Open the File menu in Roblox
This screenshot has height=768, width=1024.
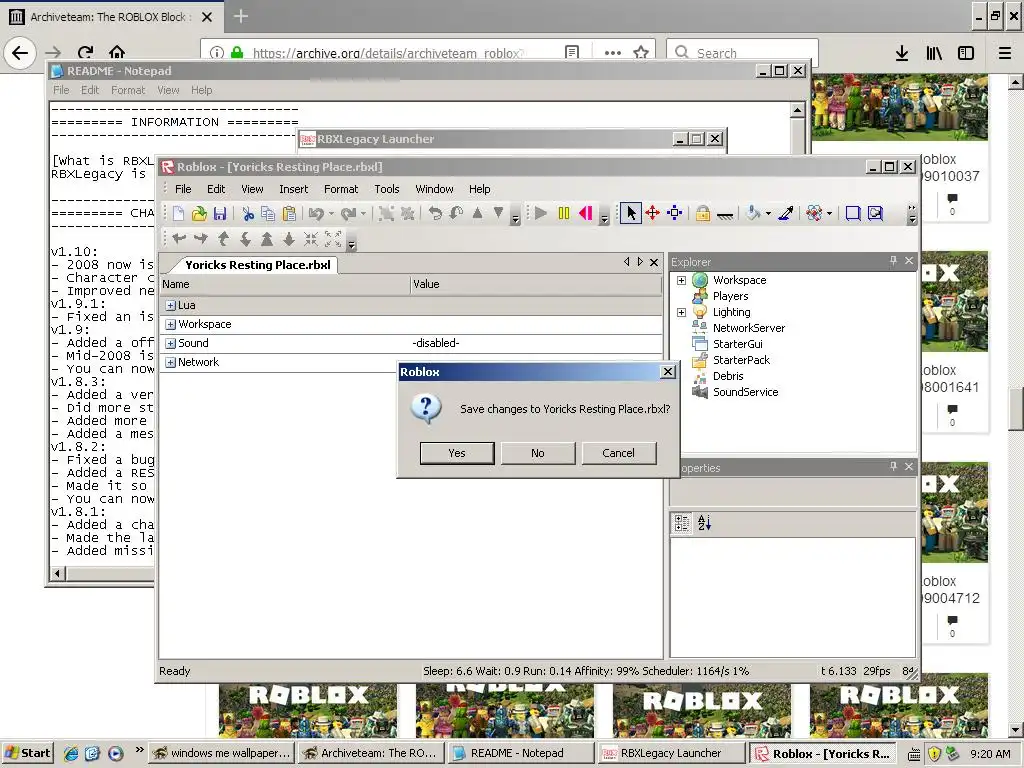point(184,189)
